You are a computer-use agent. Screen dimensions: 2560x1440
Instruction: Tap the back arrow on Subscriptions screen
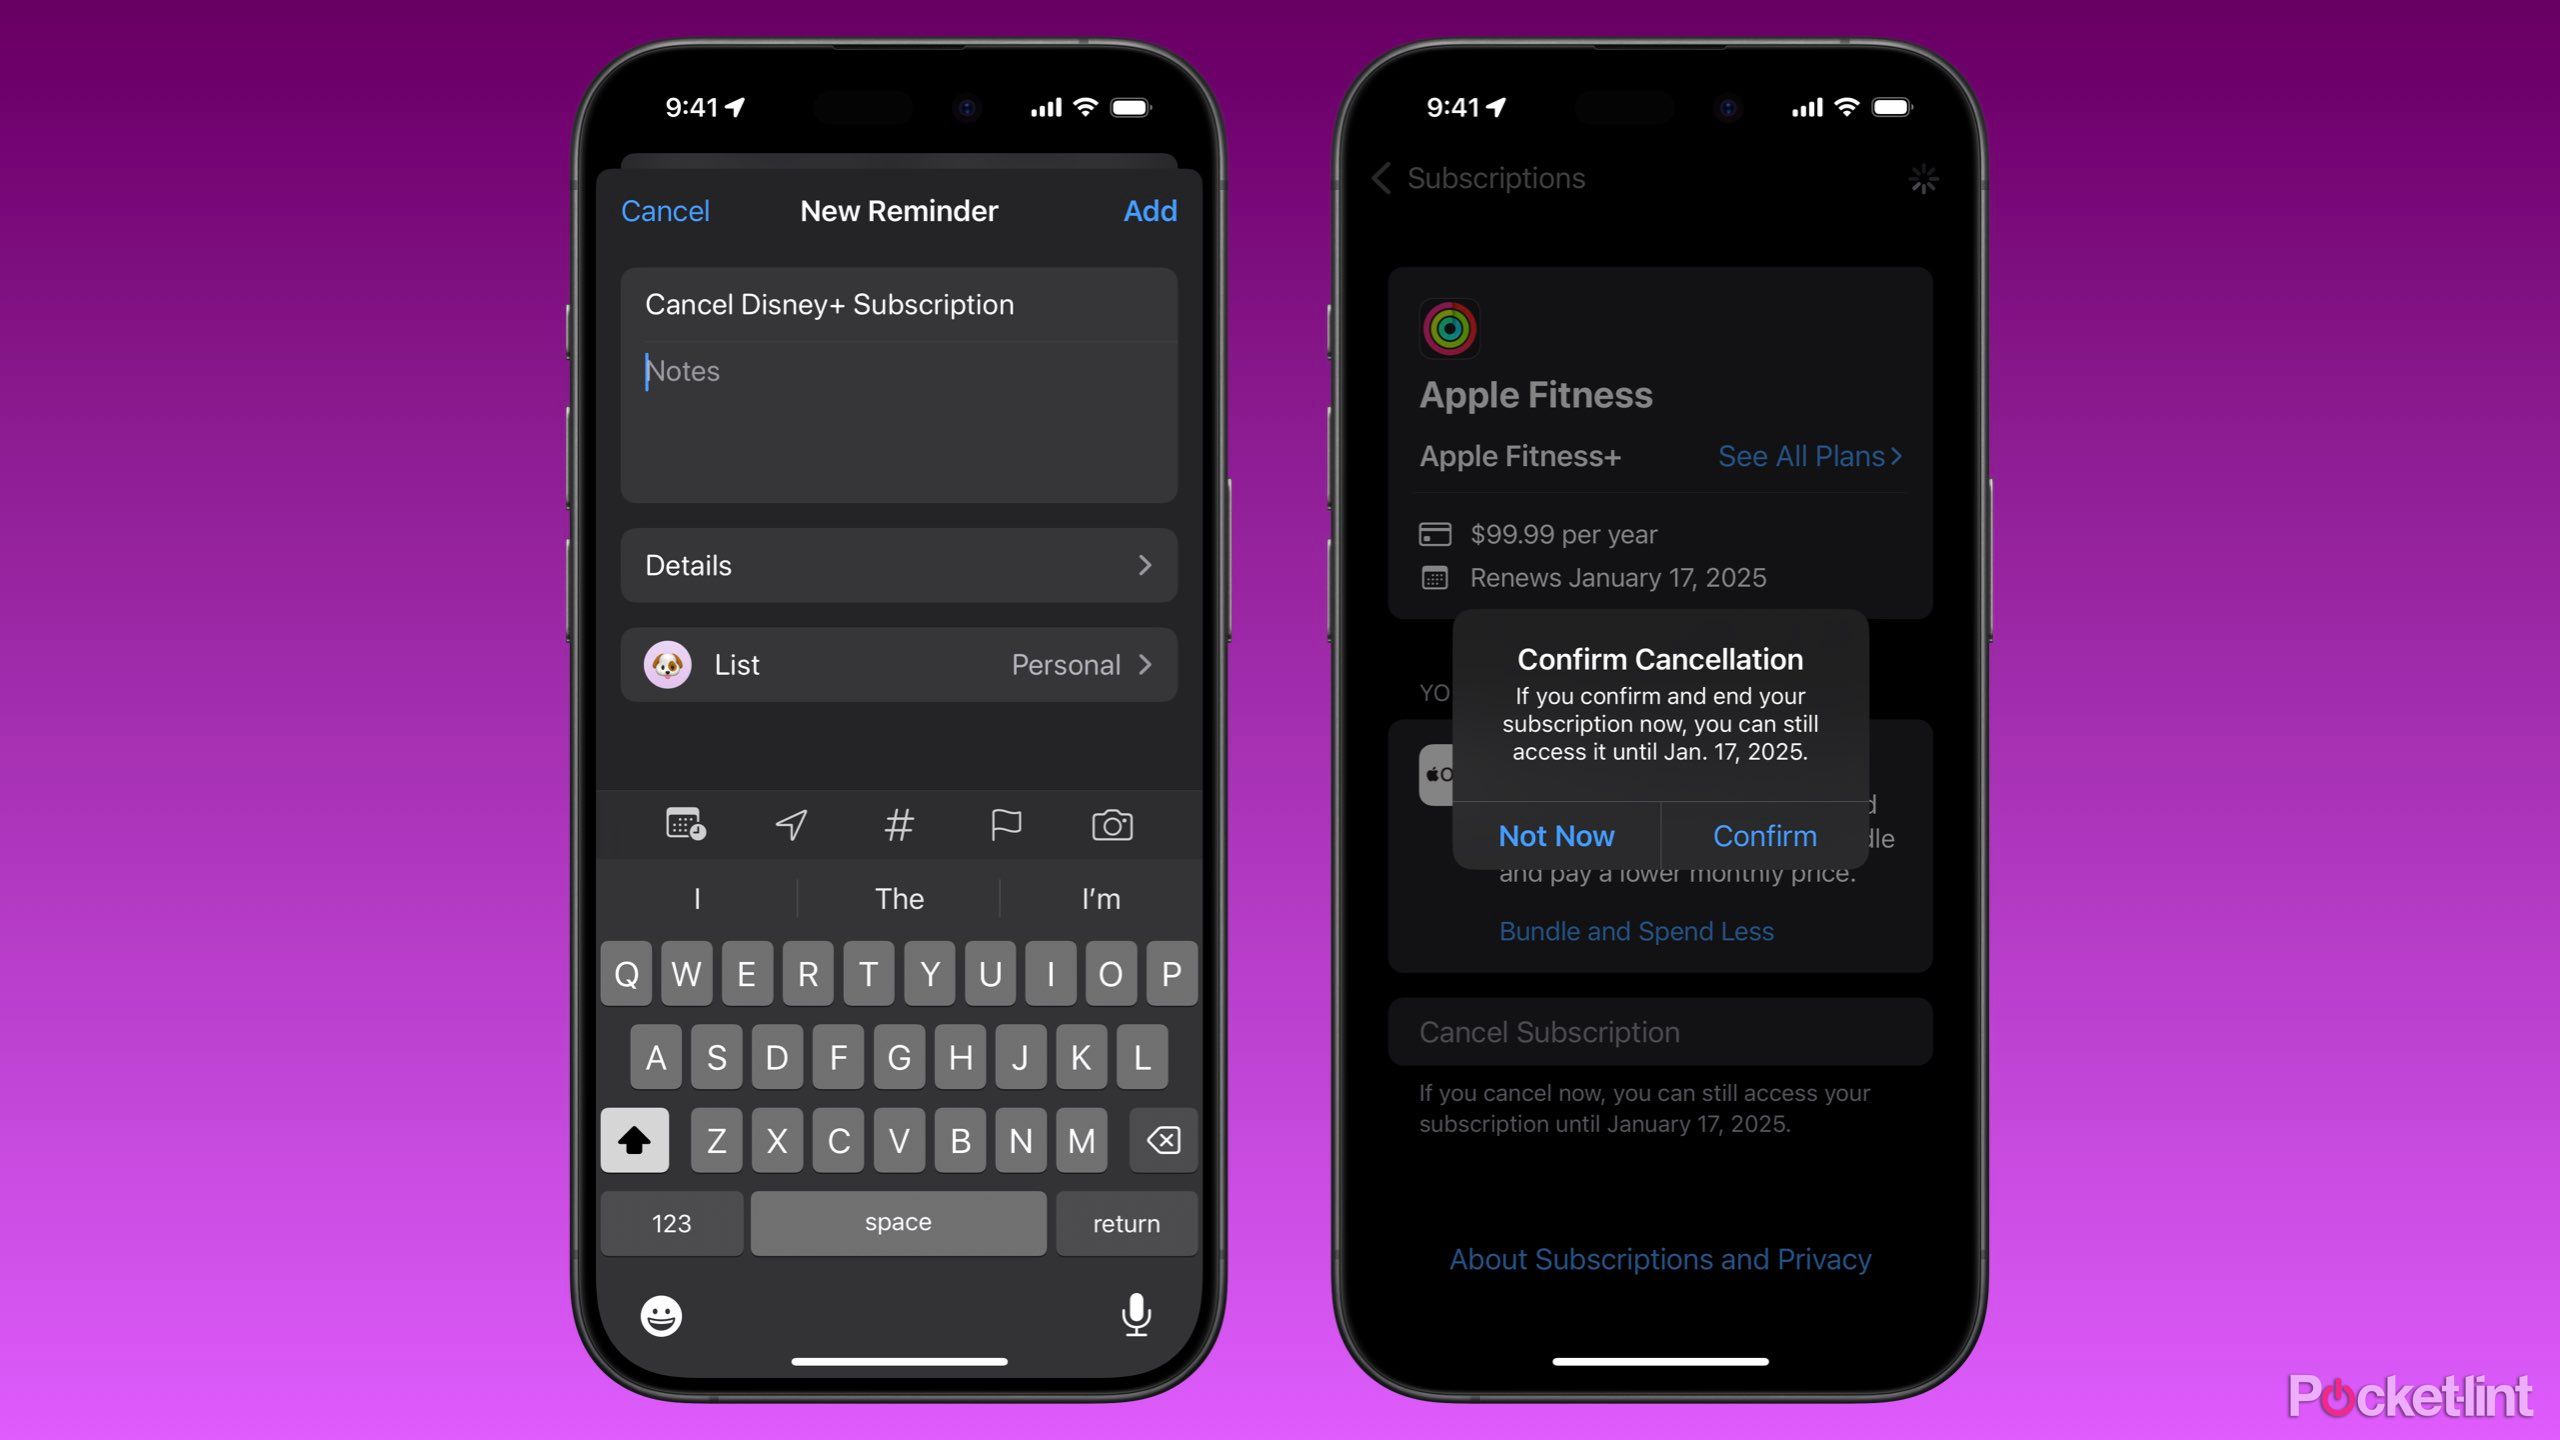click(x=1385, y=178)
